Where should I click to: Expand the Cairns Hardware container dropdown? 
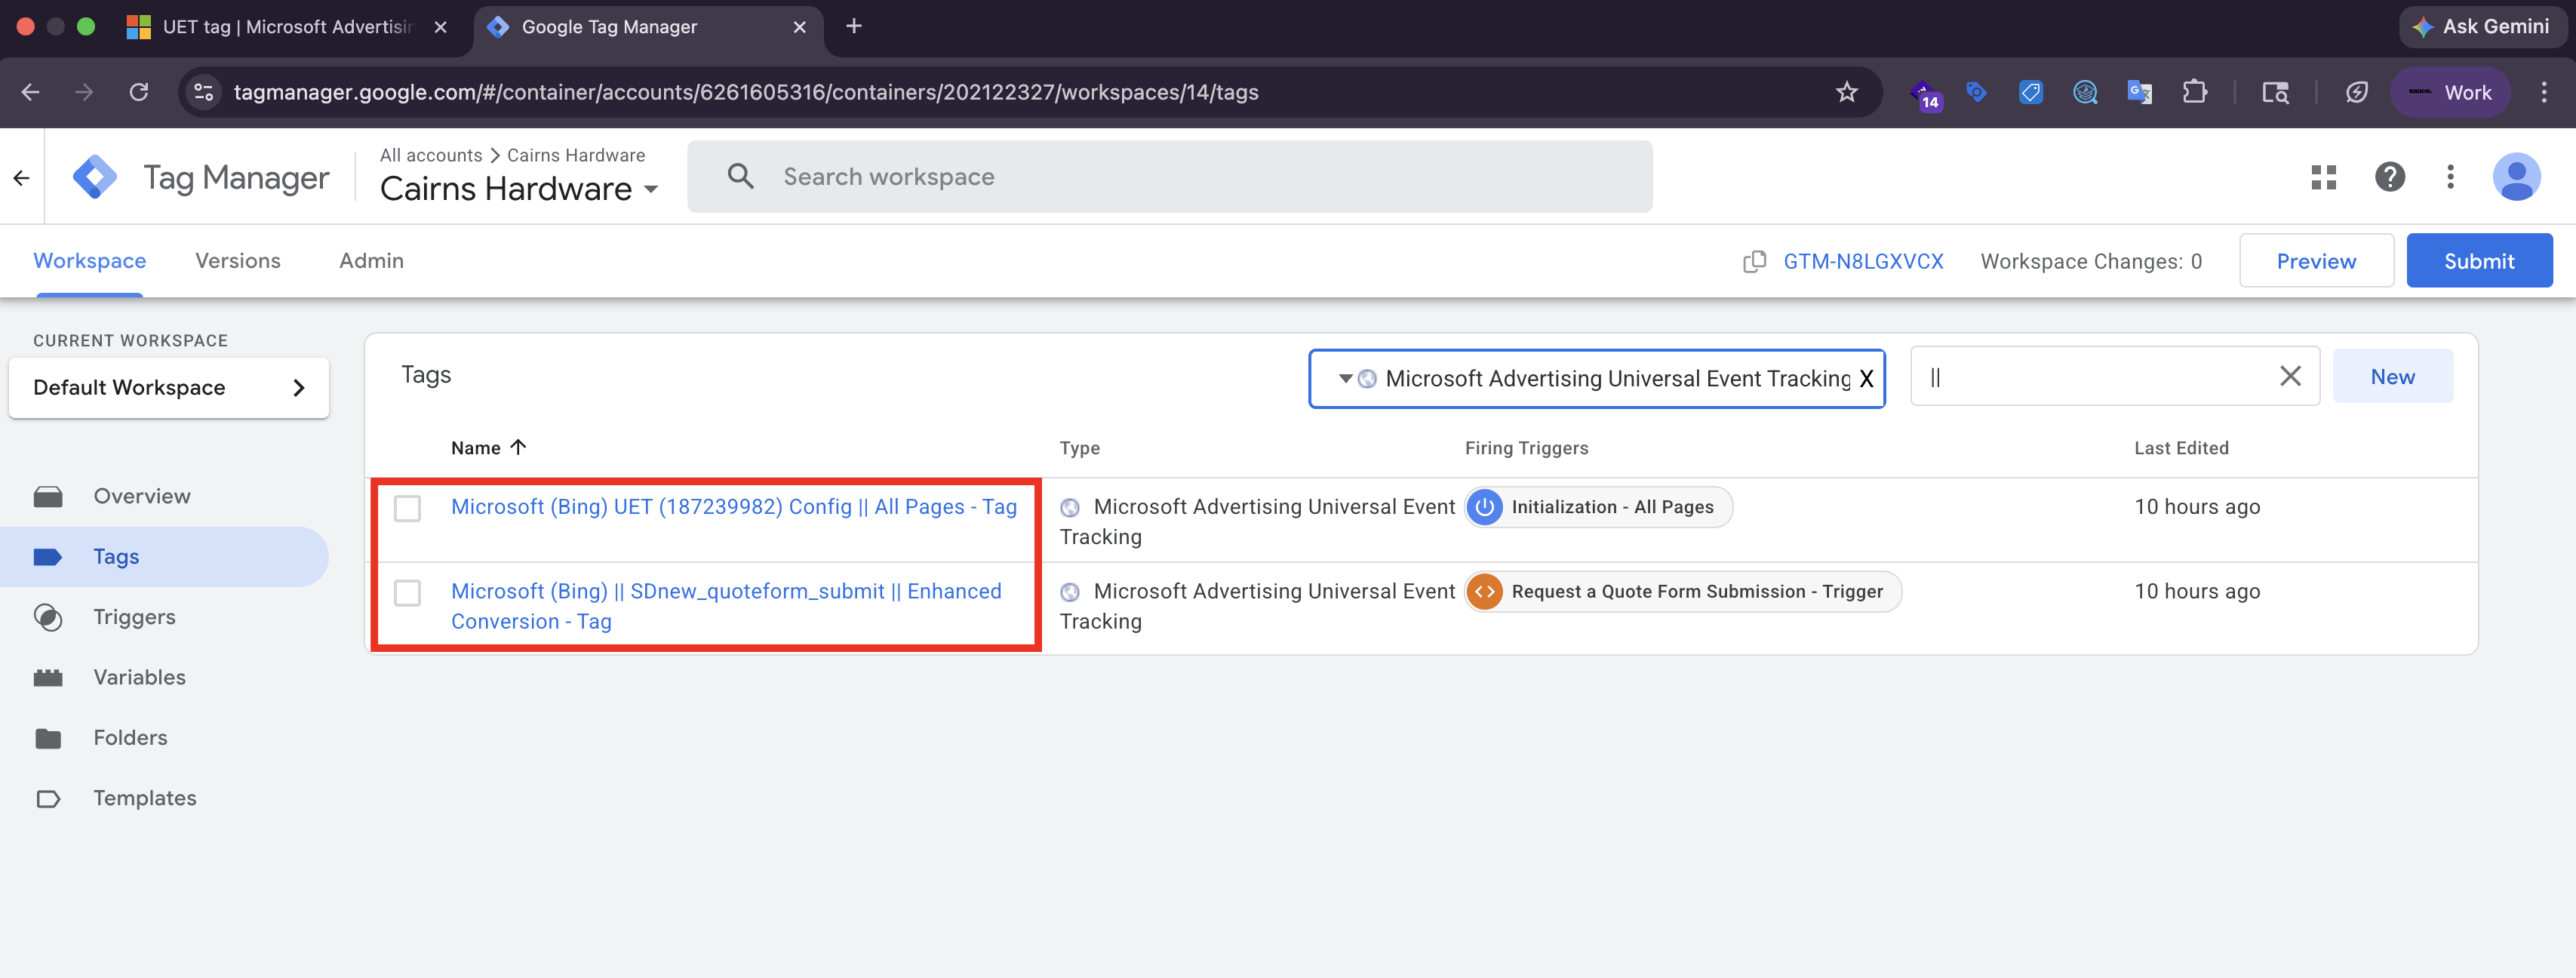(x=651, y=189)
